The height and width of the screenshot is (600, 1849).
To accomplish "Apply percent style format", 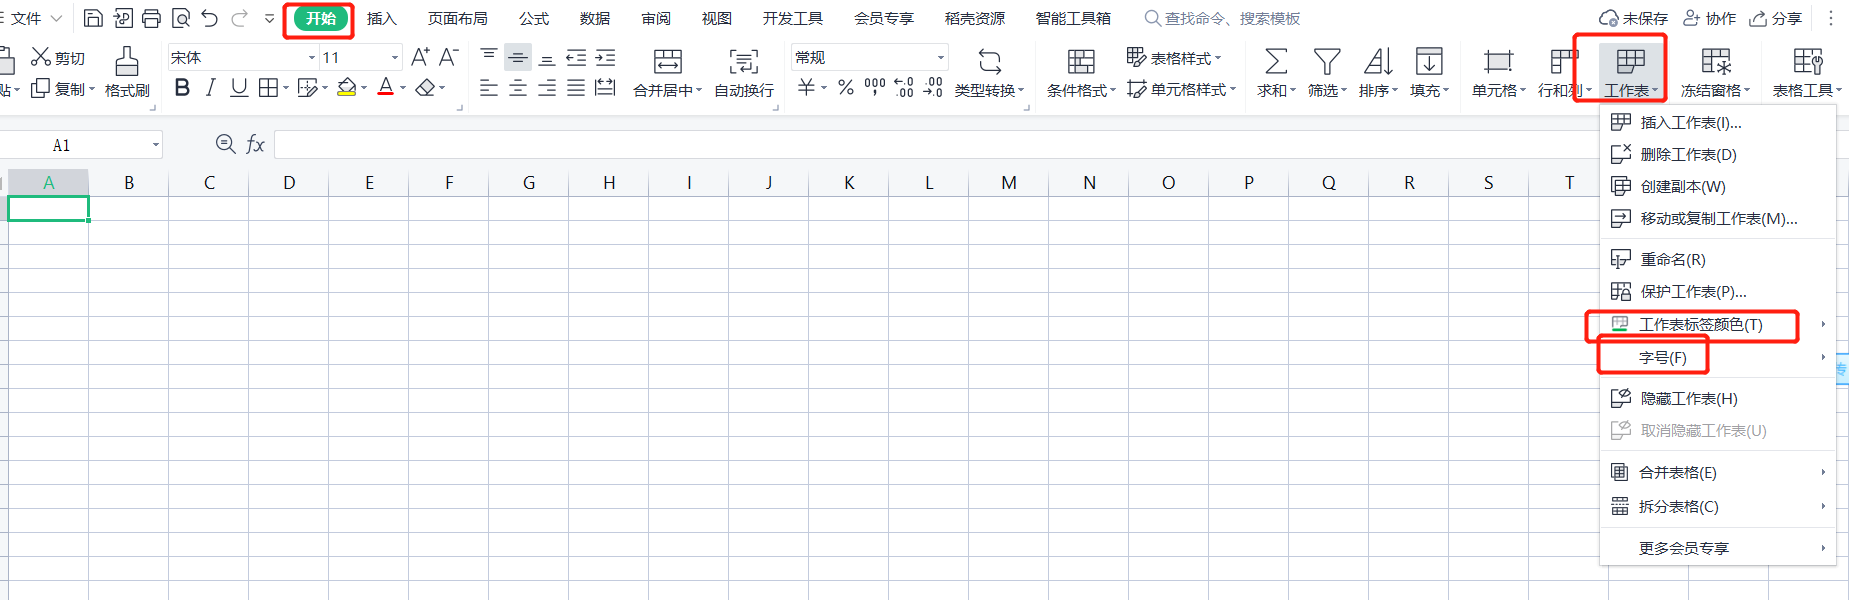I will 846,88.
